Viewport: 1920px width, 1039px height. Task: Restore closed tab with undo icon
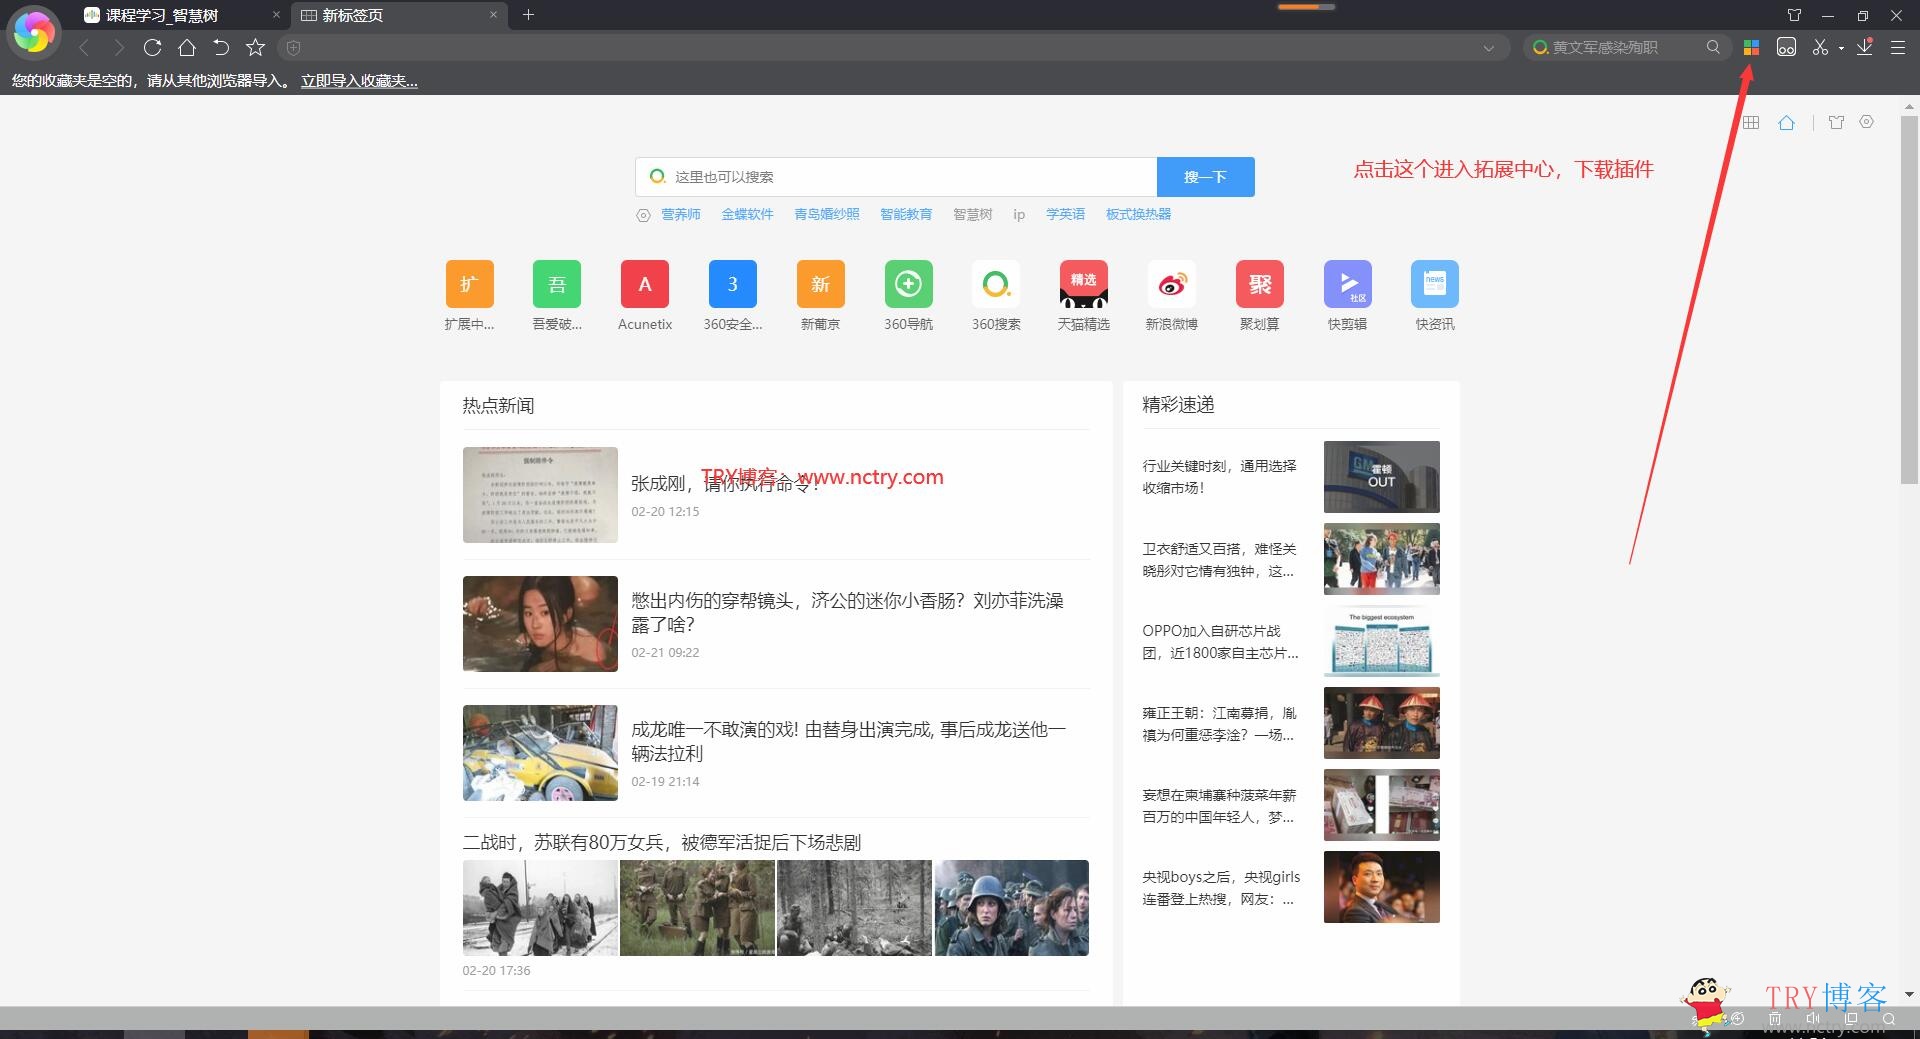tap(221, 47)
